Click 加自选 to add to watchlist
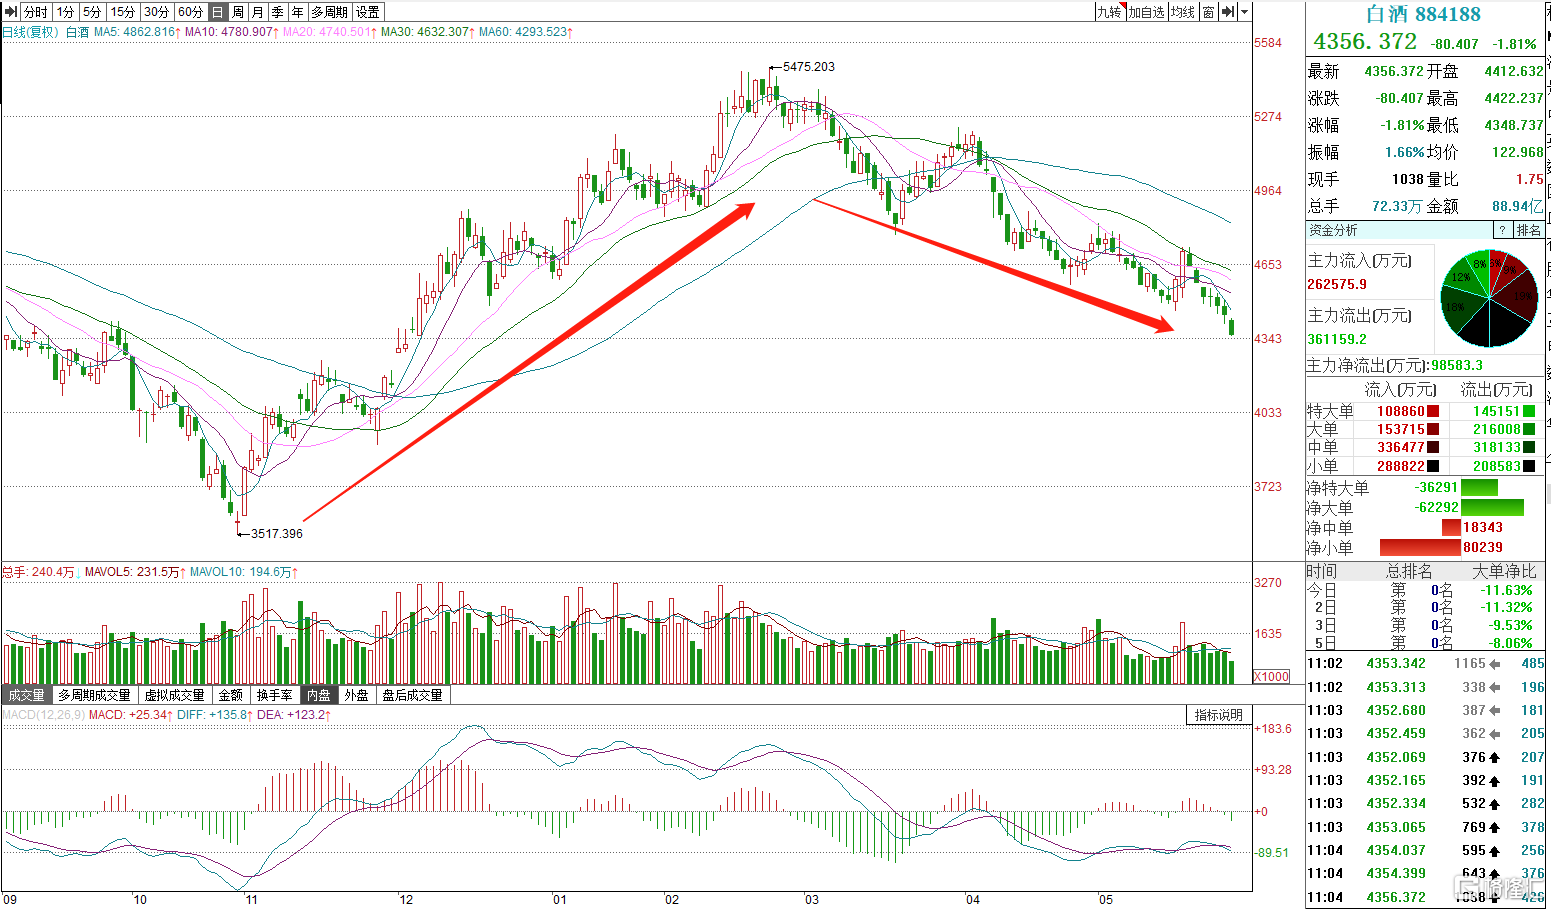1551x909 pixels. pos(1147,12)
